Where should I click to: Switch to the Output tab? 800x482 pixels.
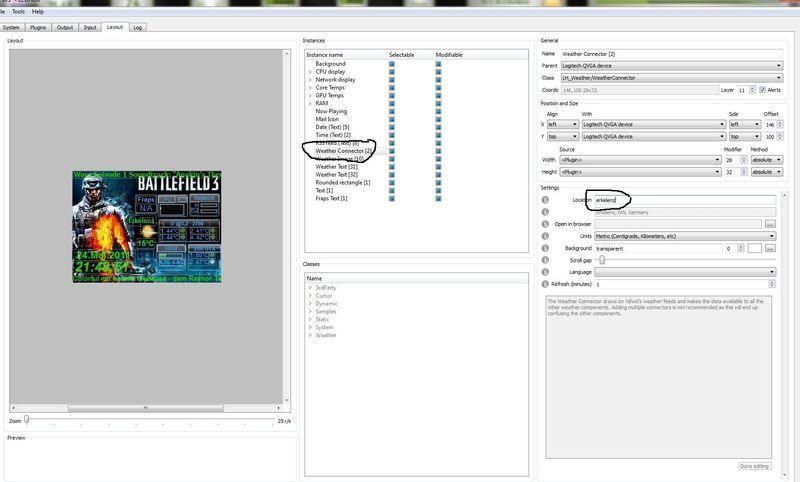tap(65, 28)
